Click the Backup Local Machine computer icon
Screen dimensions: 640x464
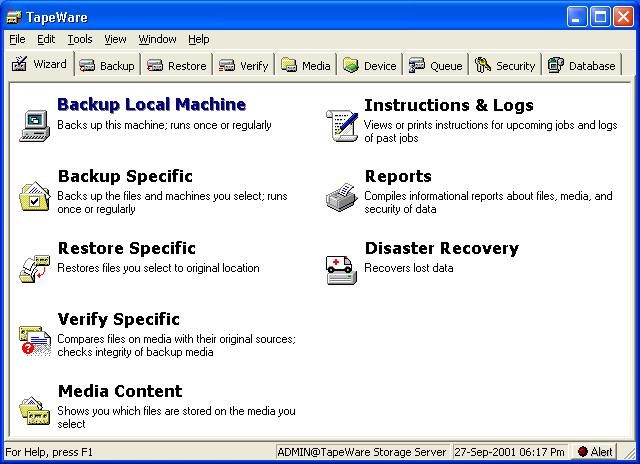point(35,125)
